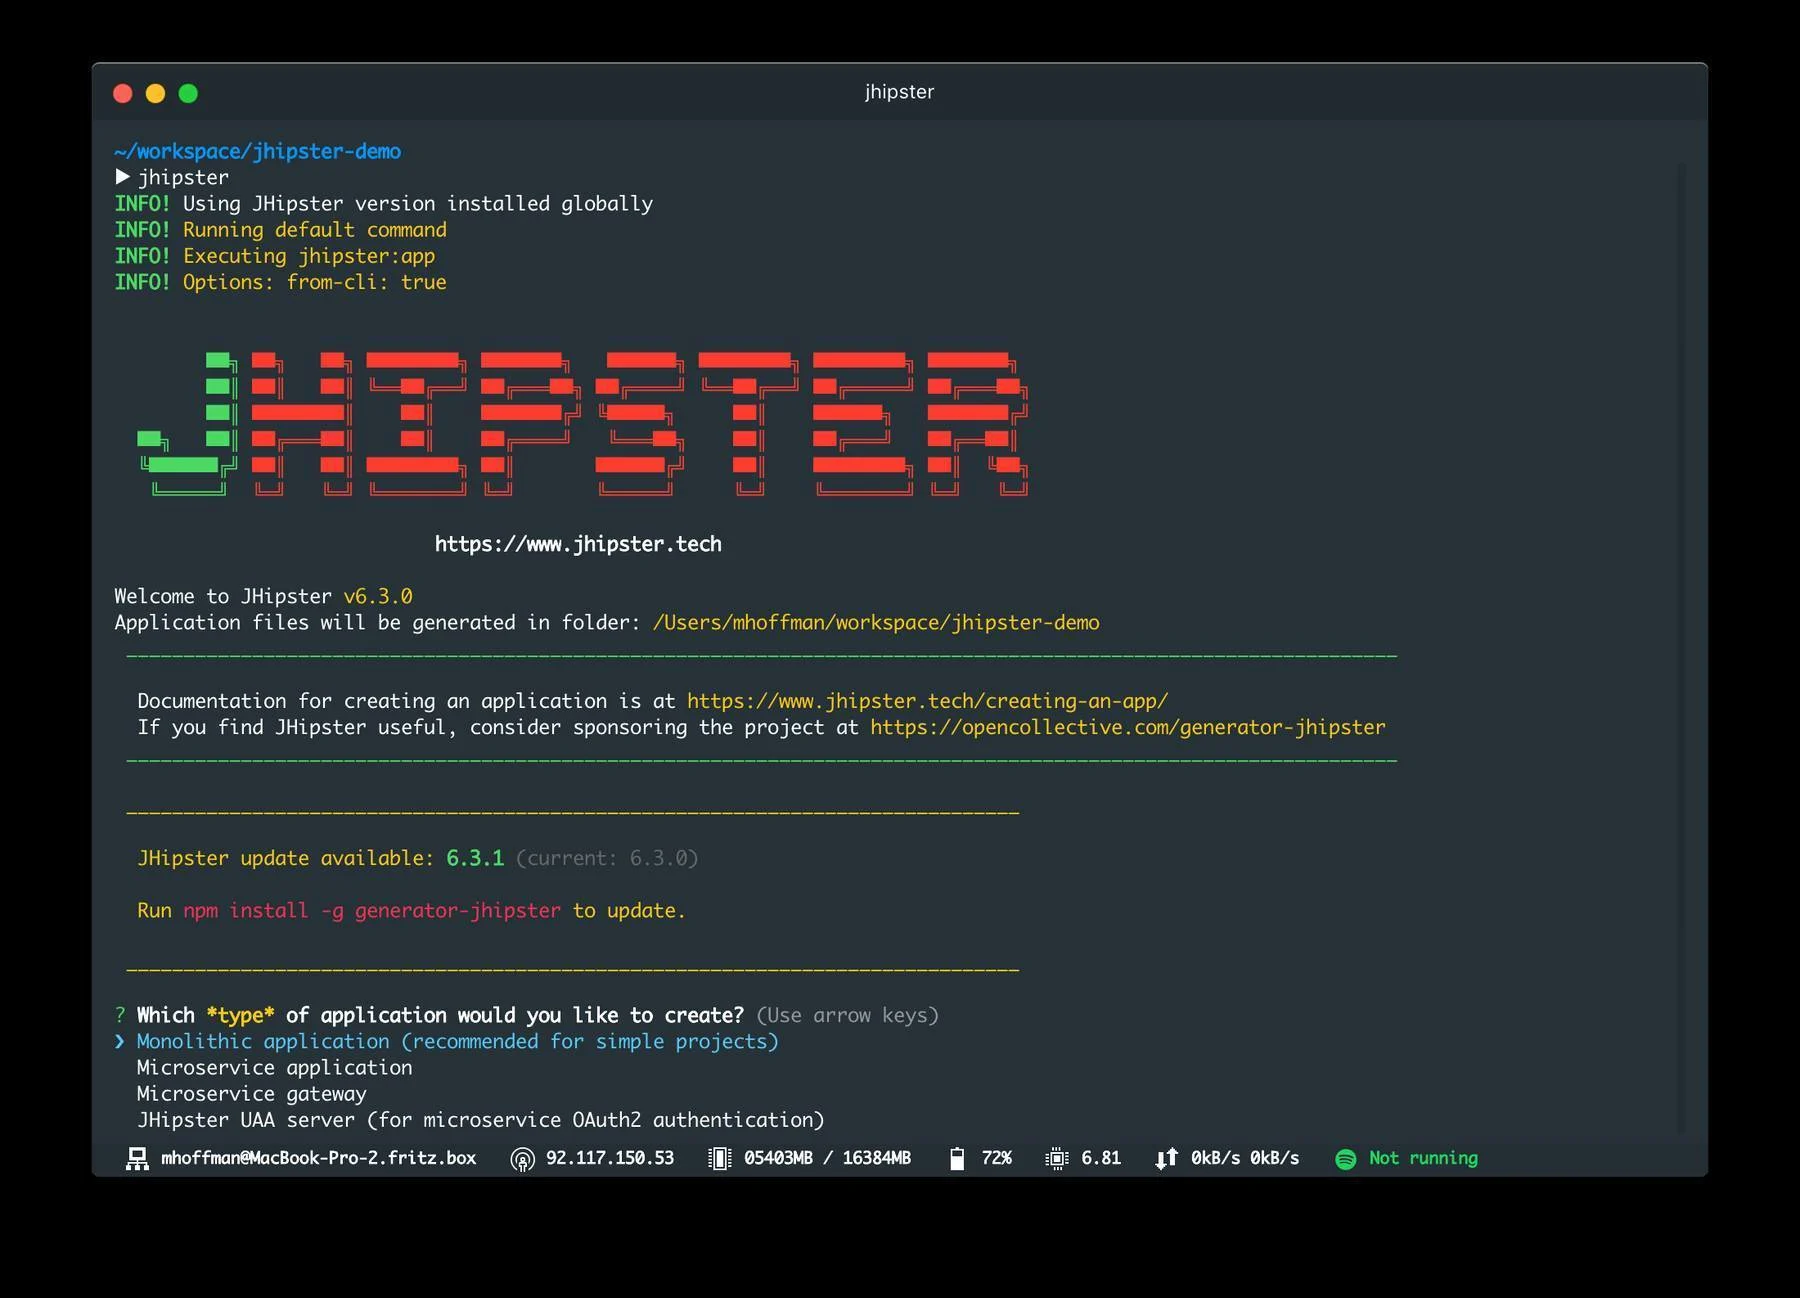Click 'Not running' Spotify status text
The image size is (1800, 1298).
pos(1423,1158)
